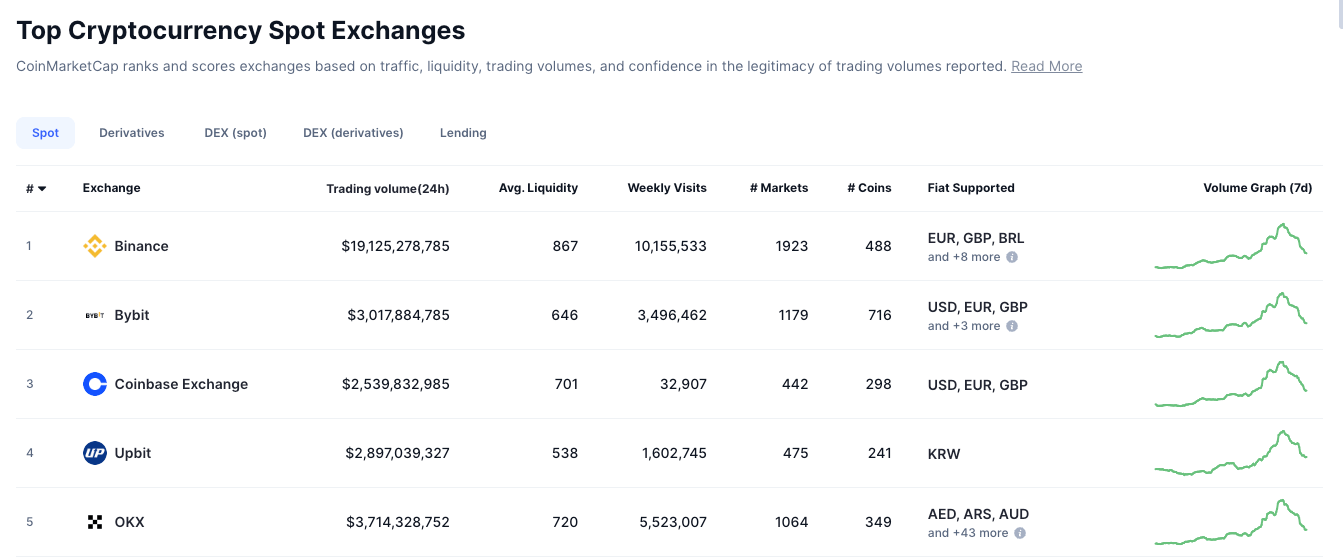Viewport: 1343px width, 560px height.
Task: Sort table by Avg. Liquidity header
Action: (538, 188)
